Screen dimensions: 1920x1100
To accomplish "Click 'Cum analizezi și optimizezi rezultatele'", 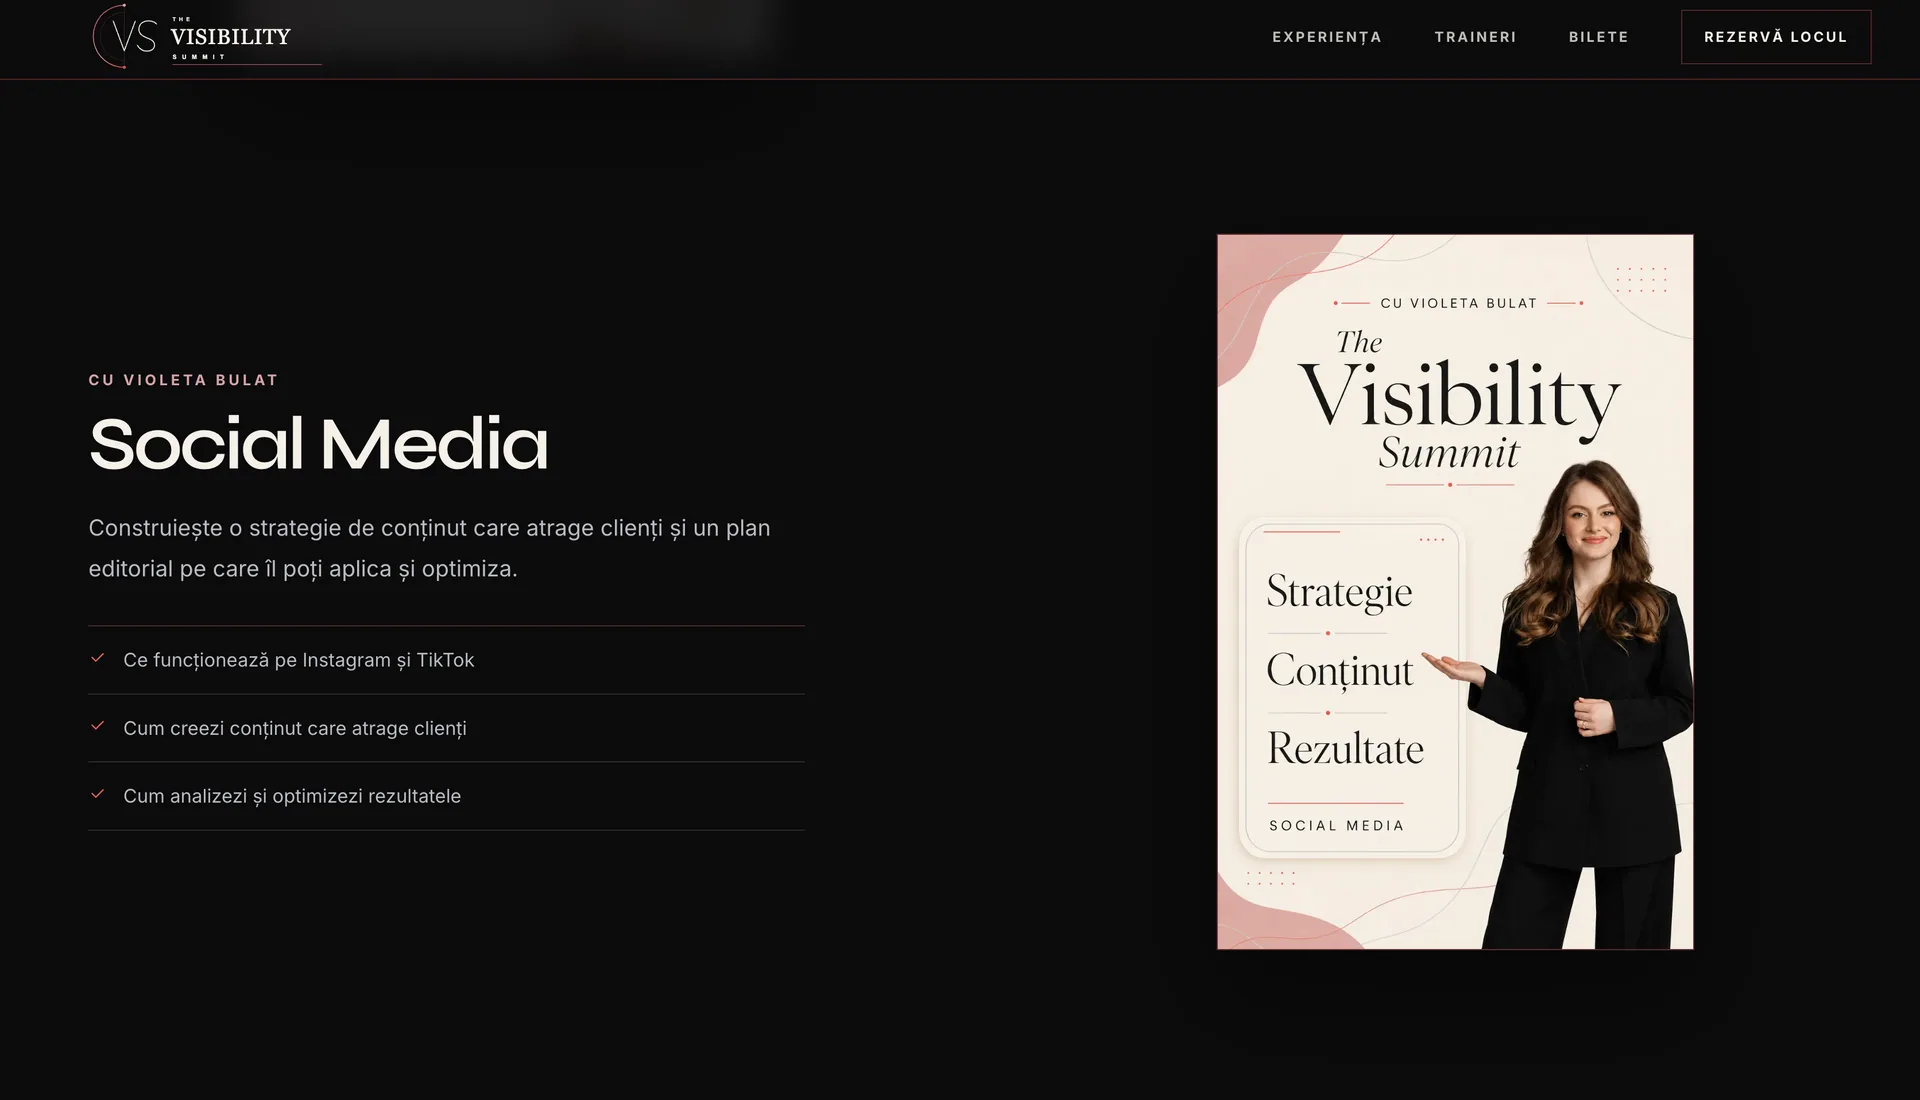I will [x=292, y=796].
